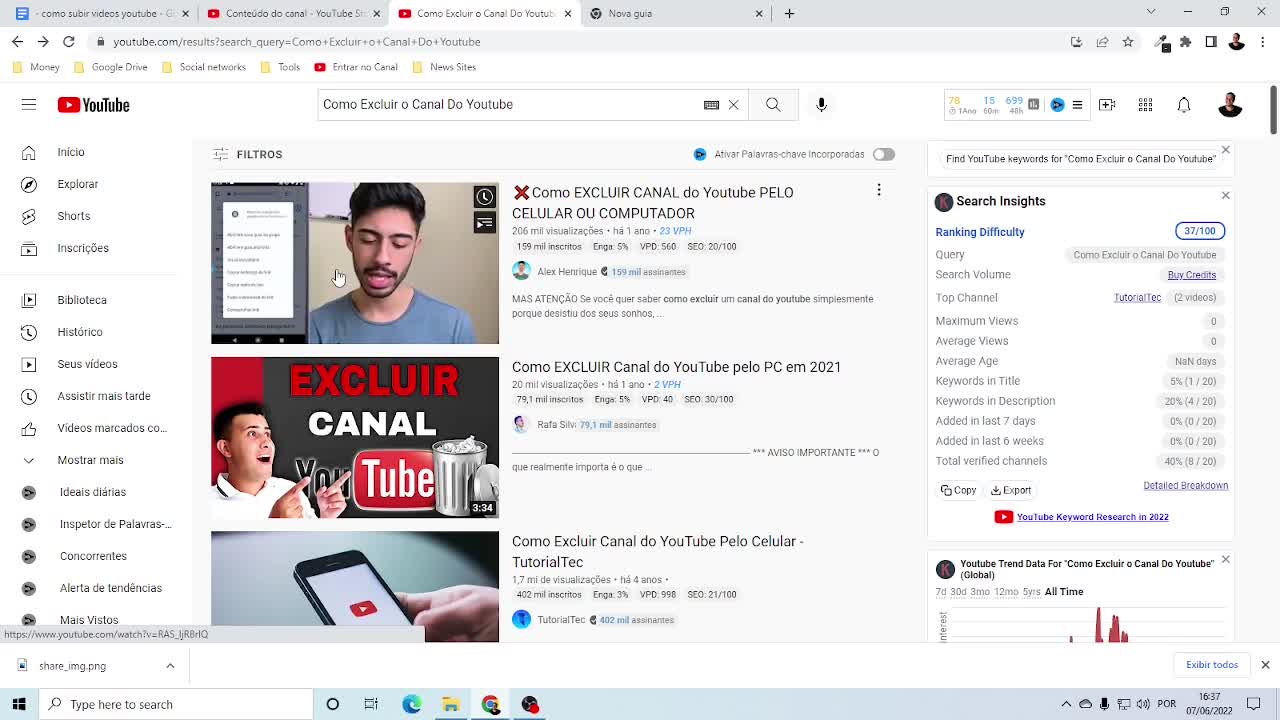Click the Watch later clock icon on first thumbnail
Screen dimensions: 1280x720
[x=485, y=197]
